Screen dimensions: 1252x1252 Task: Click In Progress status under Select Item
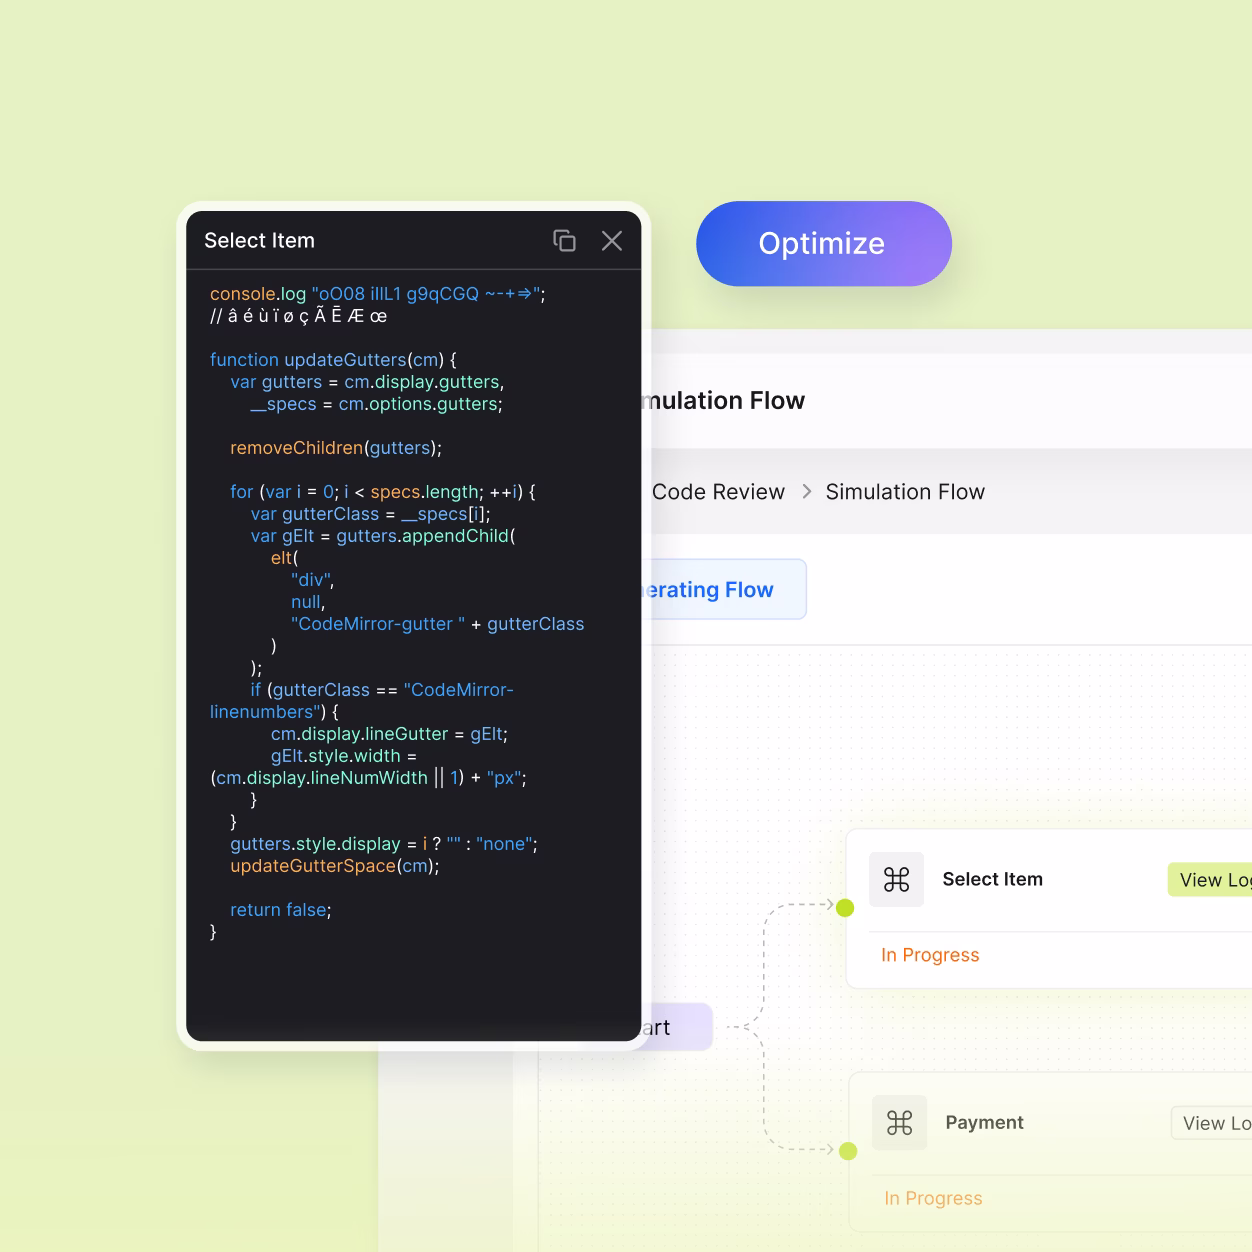click(x=930, y=955)
